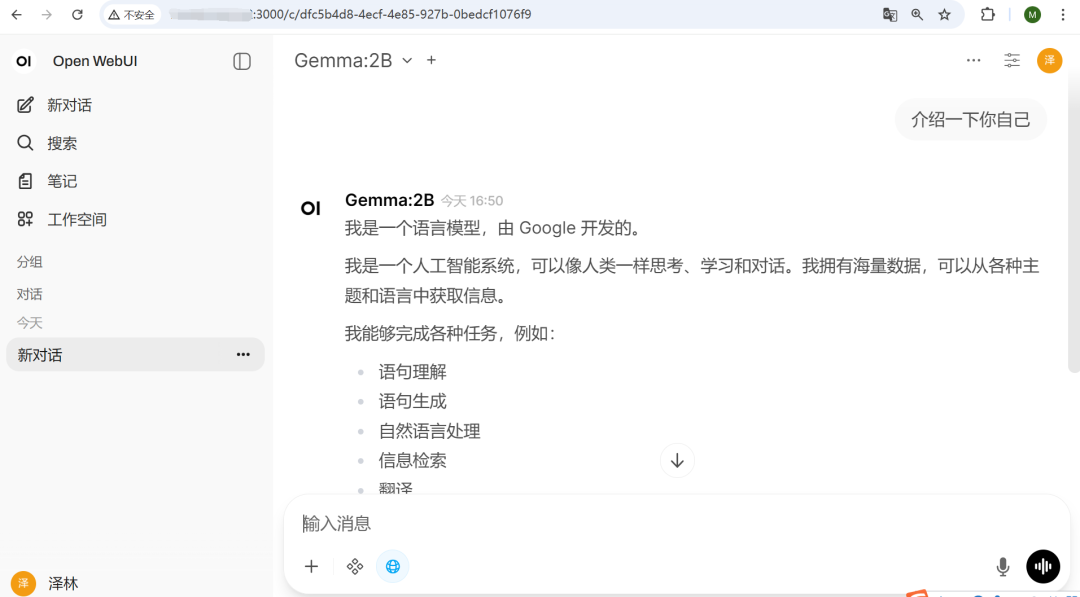
Task: Toggle the sidebar collapse icon
Action: click(241, 61)
